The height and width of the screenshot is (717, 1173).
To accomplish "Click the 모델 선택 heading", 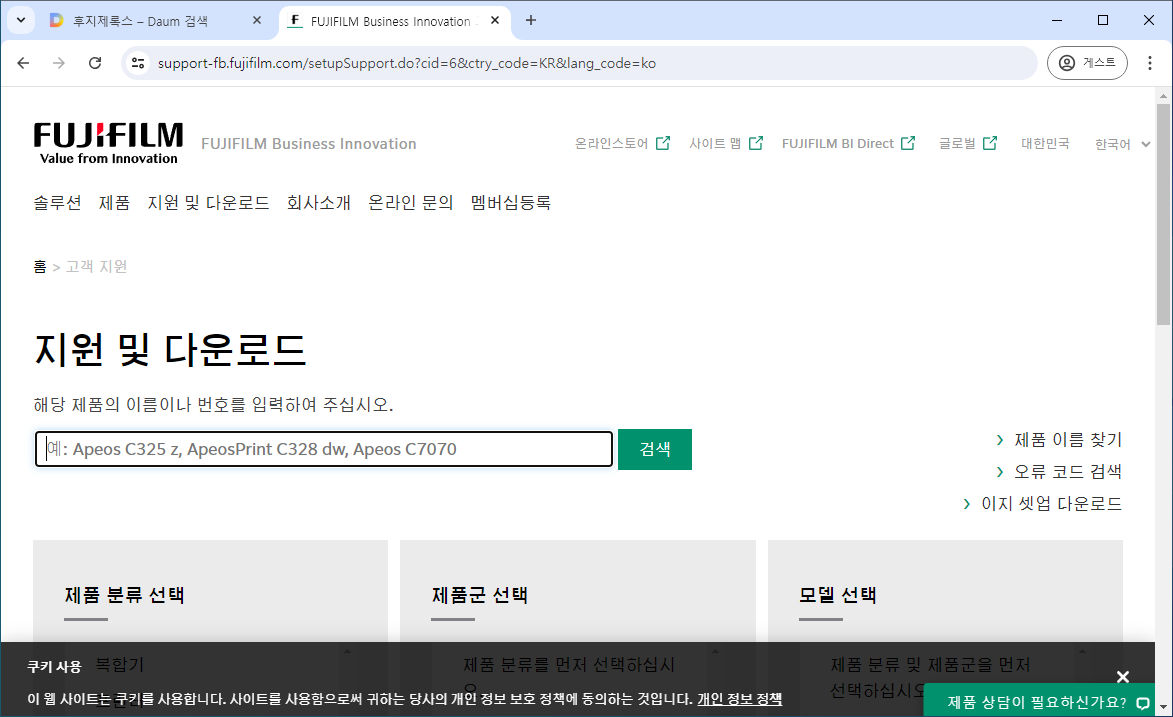I will (x=838, y=595).
